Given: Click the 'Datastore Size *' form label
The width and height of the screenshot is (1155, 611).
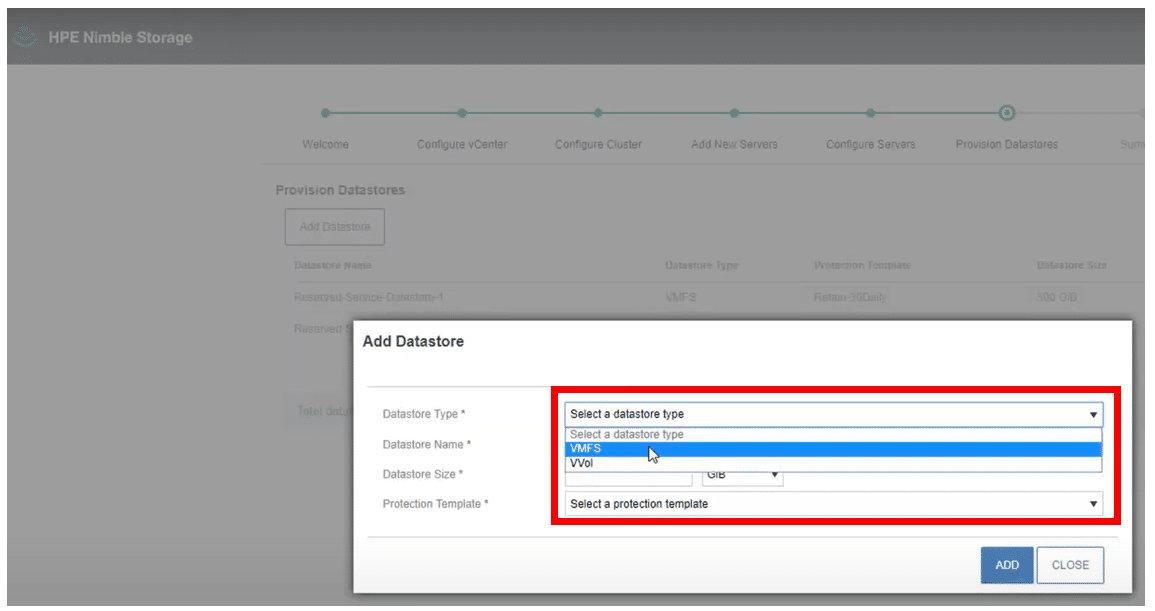Looking at the screenshot, I should [423, 475].
